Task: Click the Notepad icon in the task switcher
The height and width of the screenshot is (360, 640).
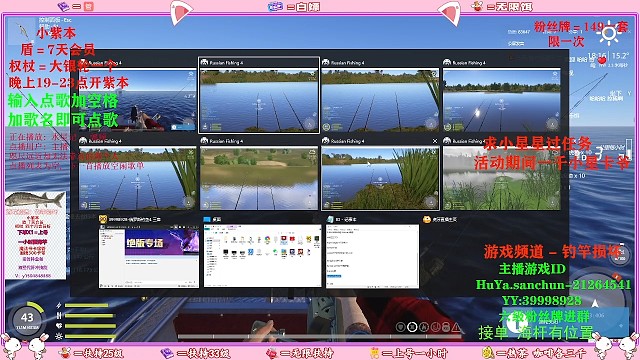Action: (x=330, y=219)
